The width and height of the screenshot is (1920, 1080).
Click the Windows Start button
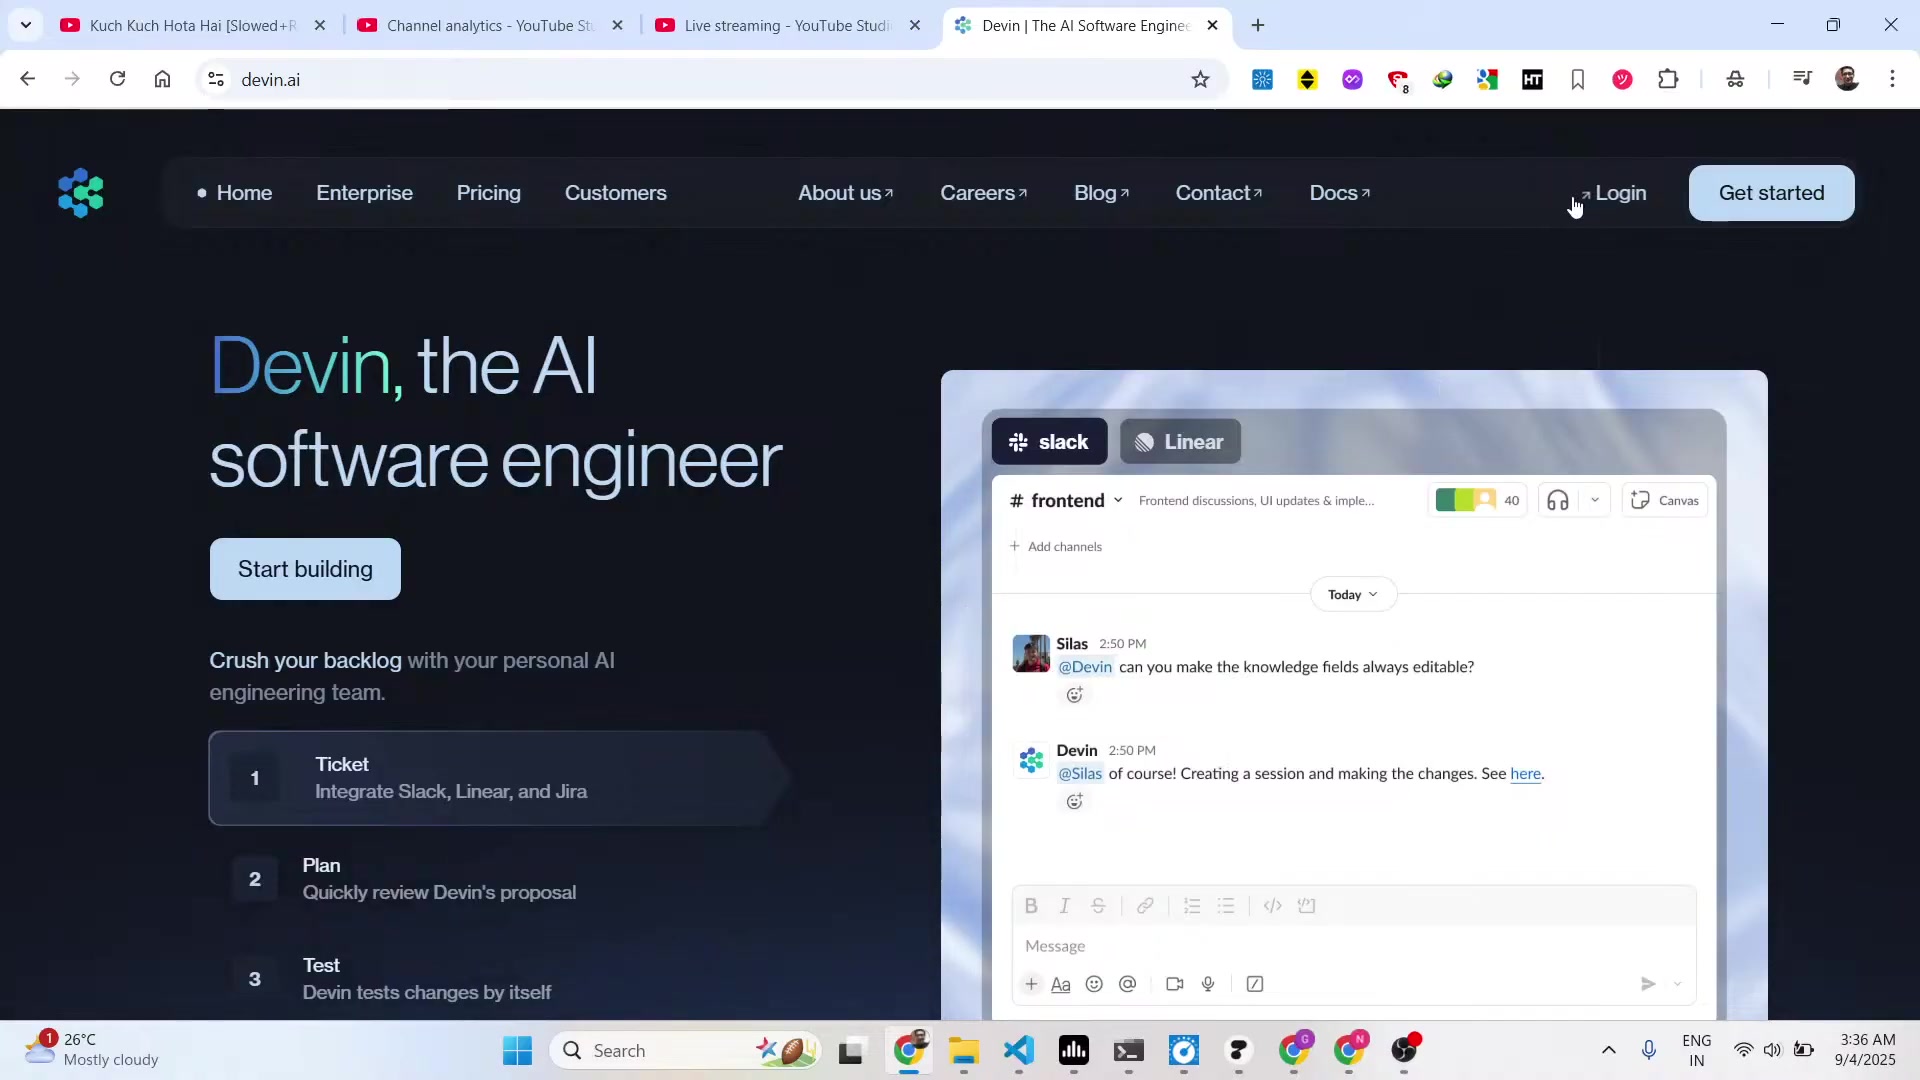pos(517,1050)
